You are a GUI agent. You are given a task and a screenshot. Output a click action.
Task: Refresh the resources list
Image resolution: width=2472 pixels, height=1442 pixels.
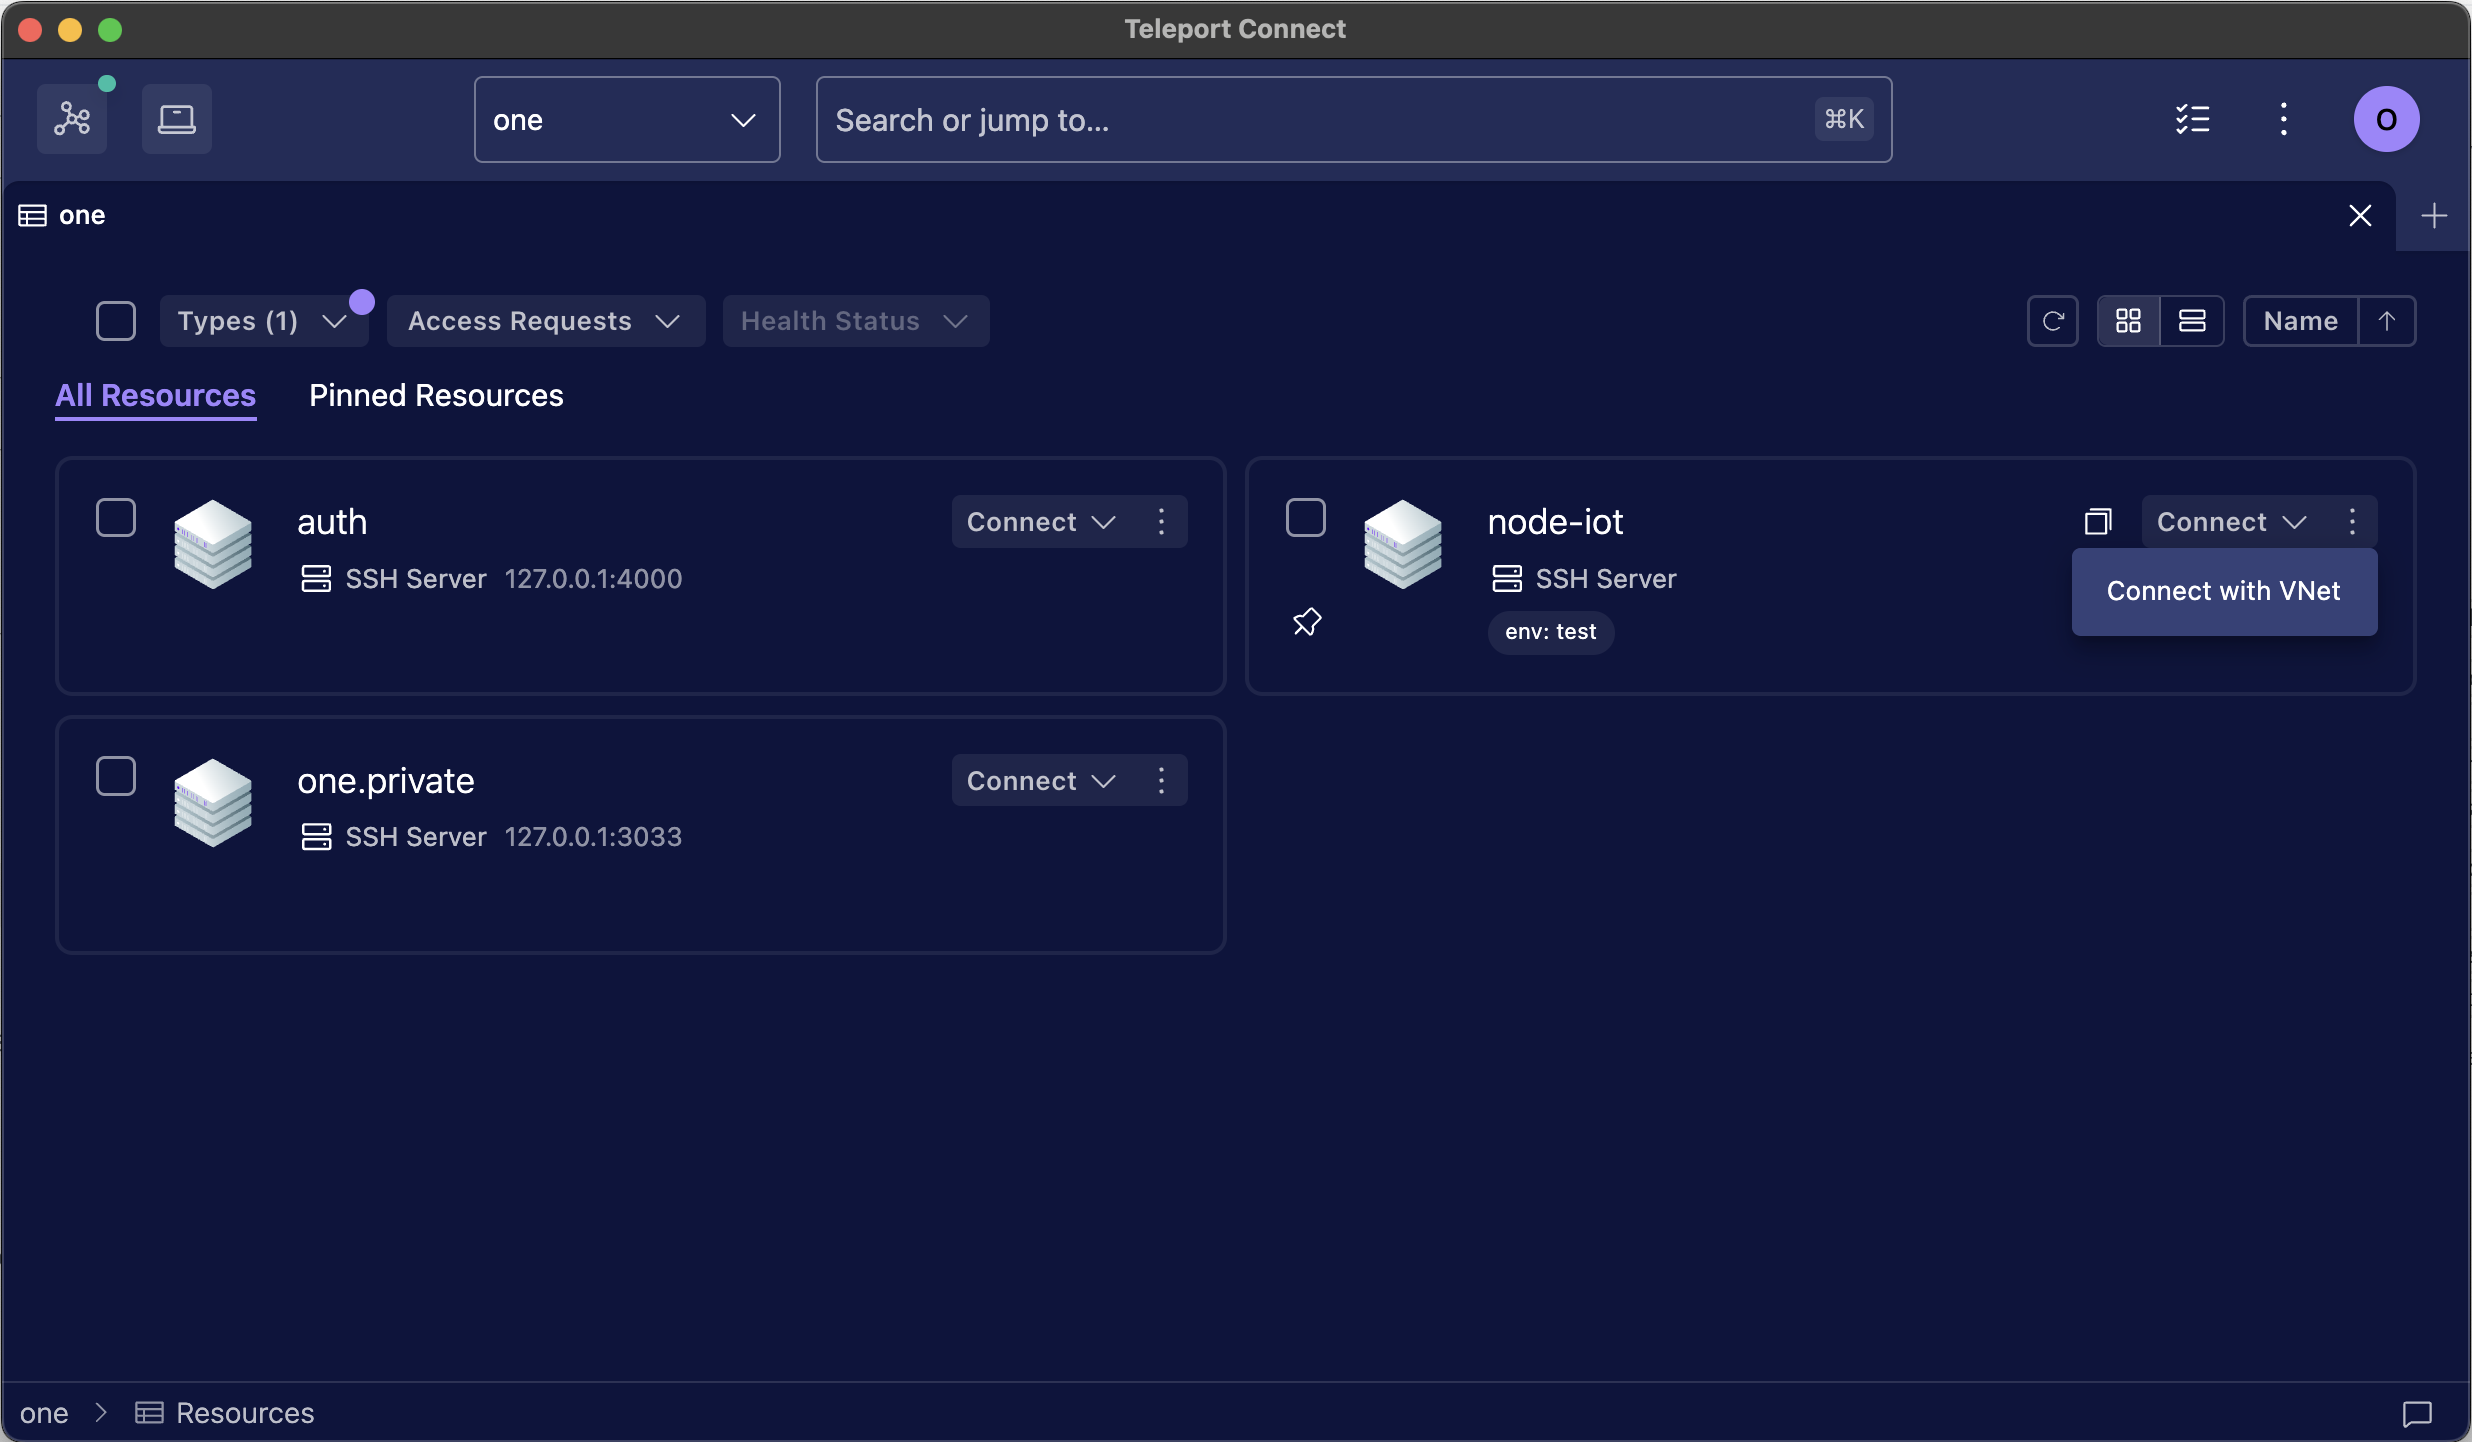[x=2053, y=320]
